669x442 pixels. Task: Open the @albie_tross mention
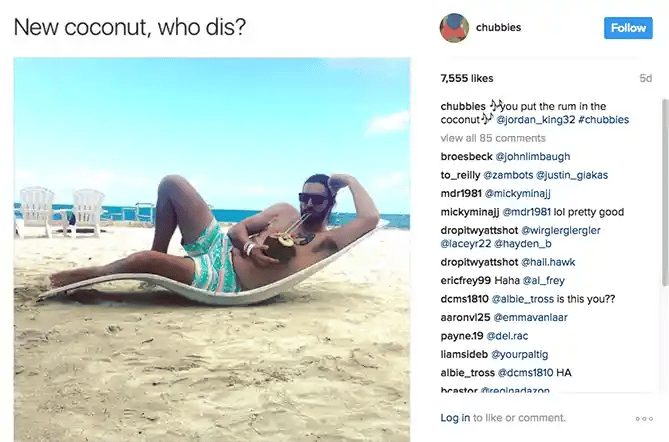tap(523, 299)
